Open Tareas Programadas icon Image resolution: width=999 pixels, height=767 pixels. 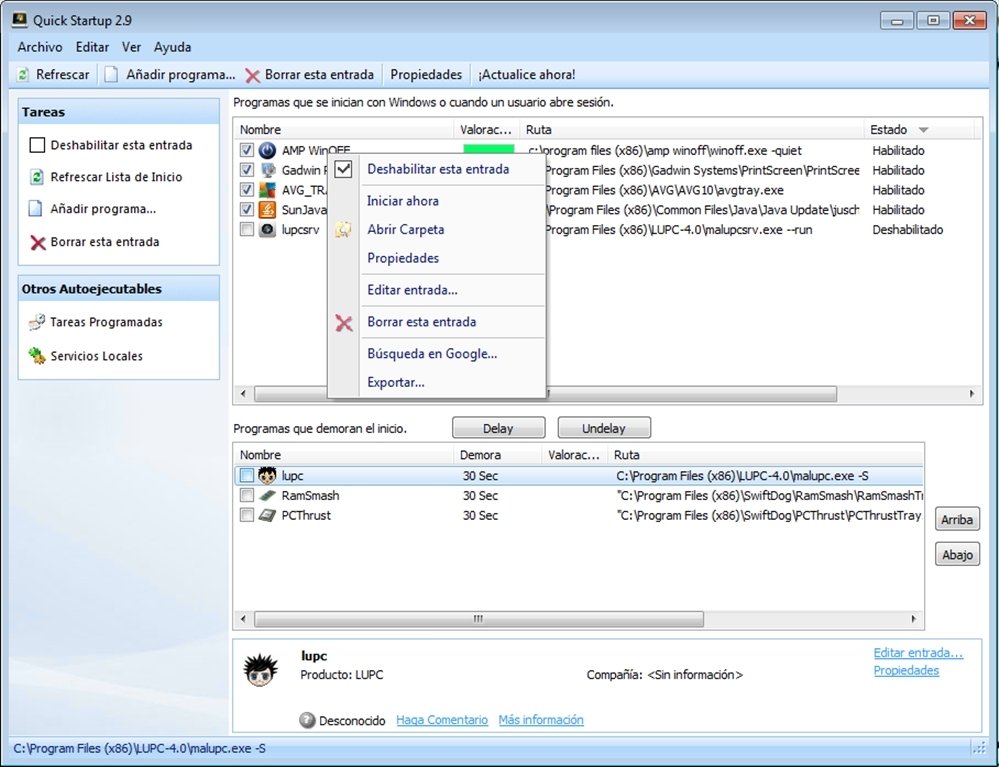(x=37, y=322)
